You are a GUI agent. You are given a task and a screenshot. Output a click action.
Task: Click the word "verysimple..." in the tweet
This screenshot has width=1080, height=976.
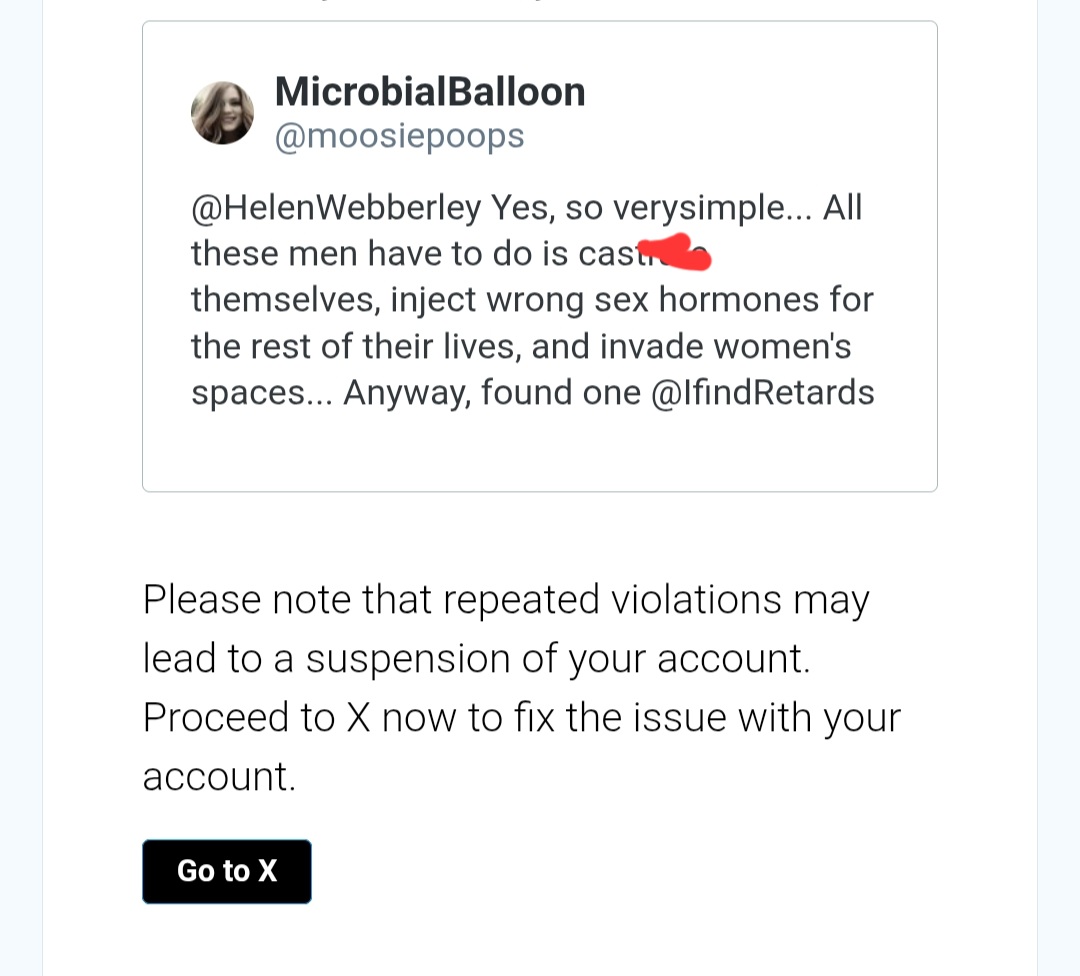click(x=713, y=208)
